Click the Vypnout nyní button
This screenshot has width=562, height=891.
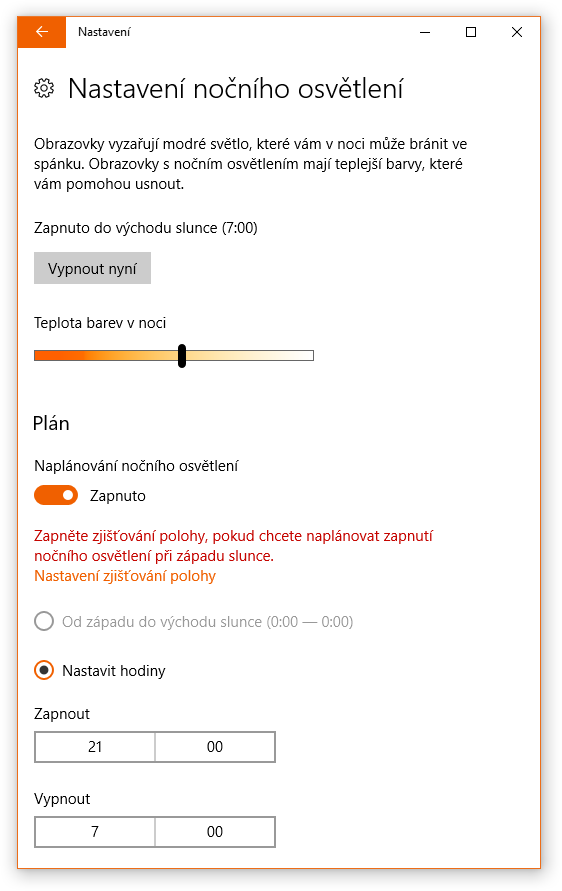click(93, 268)
